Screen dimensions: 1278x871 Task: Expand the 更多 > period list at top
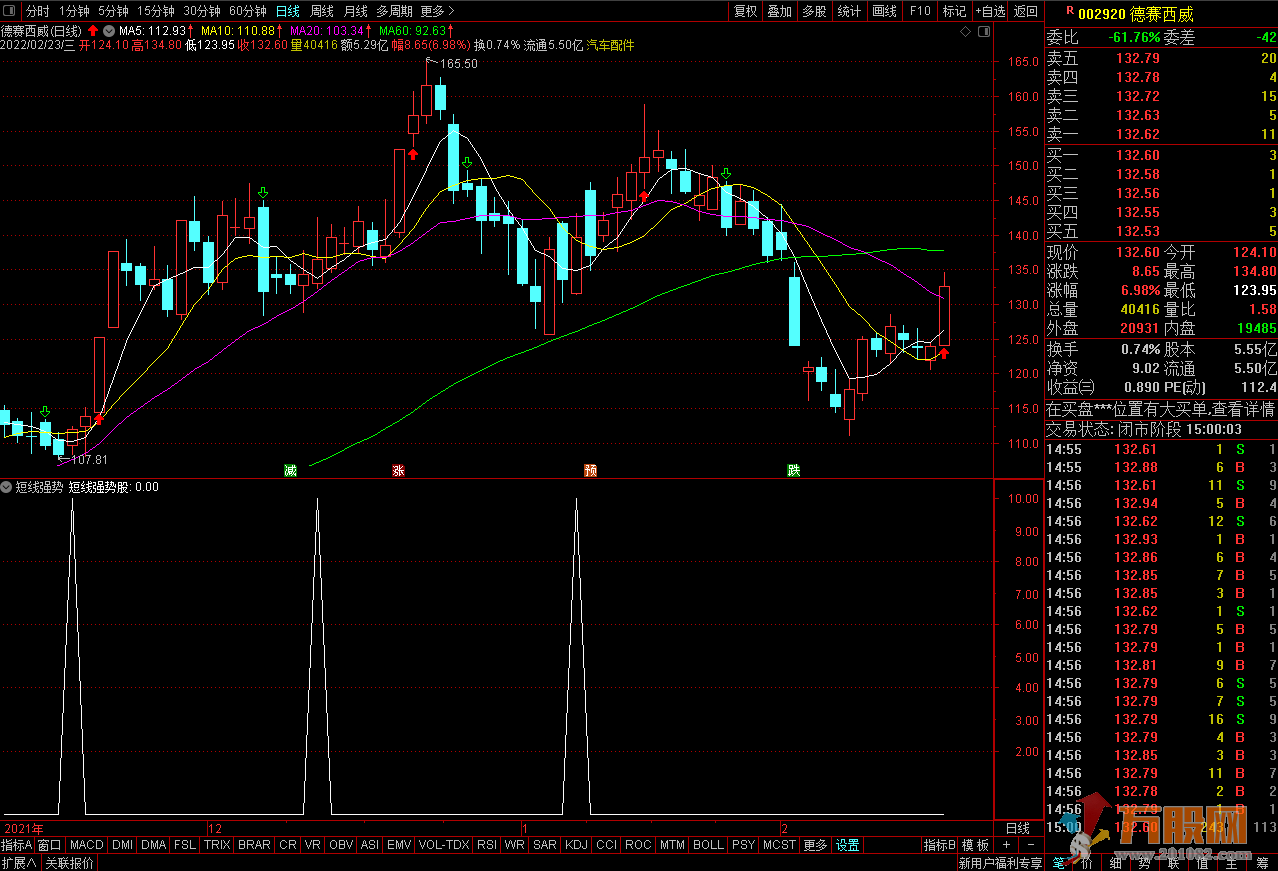(437, 11)
